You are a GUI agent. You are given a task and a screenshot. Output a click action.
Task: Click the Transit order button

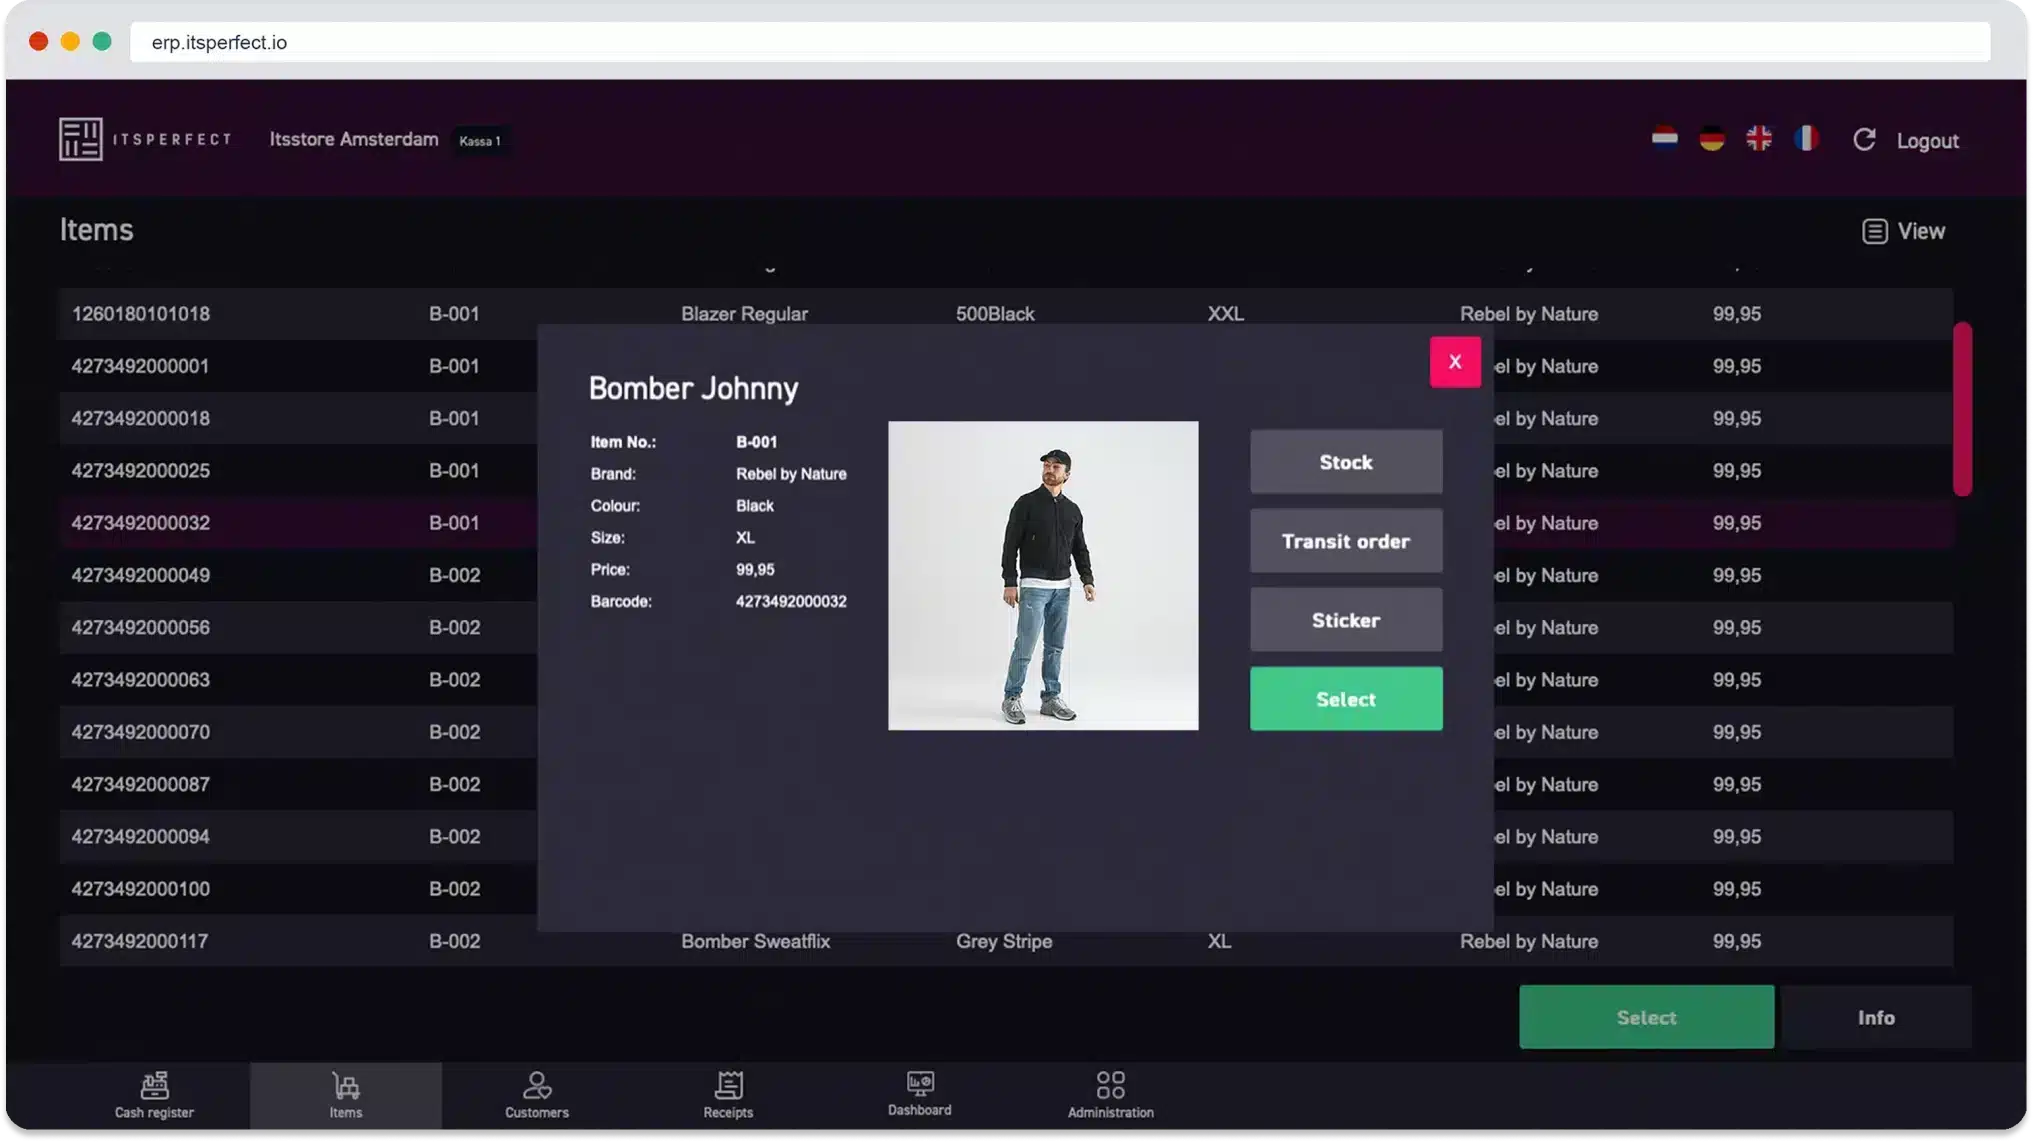[1345, 541]
